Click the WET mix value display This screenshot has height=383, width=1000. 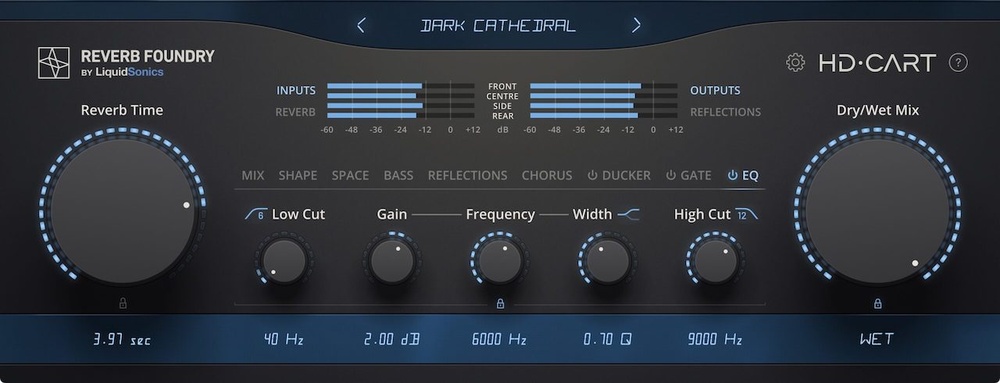point(877,340)
